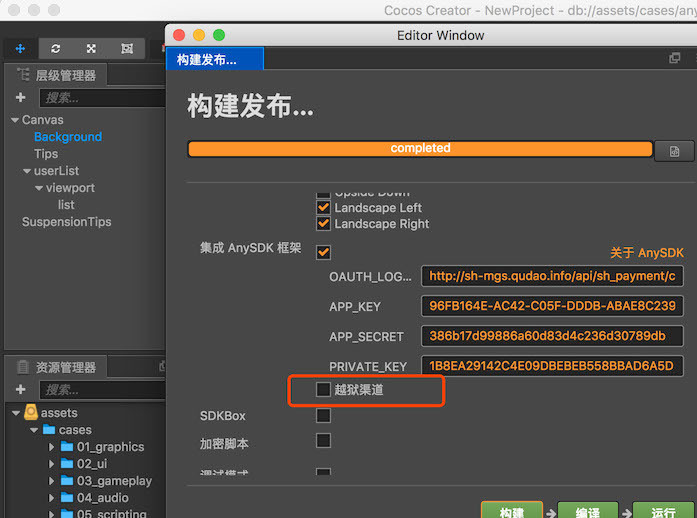Click the 02_ui folder icon
The height and width of the screenshot is (518, 697).
click(x=67, y=464)
